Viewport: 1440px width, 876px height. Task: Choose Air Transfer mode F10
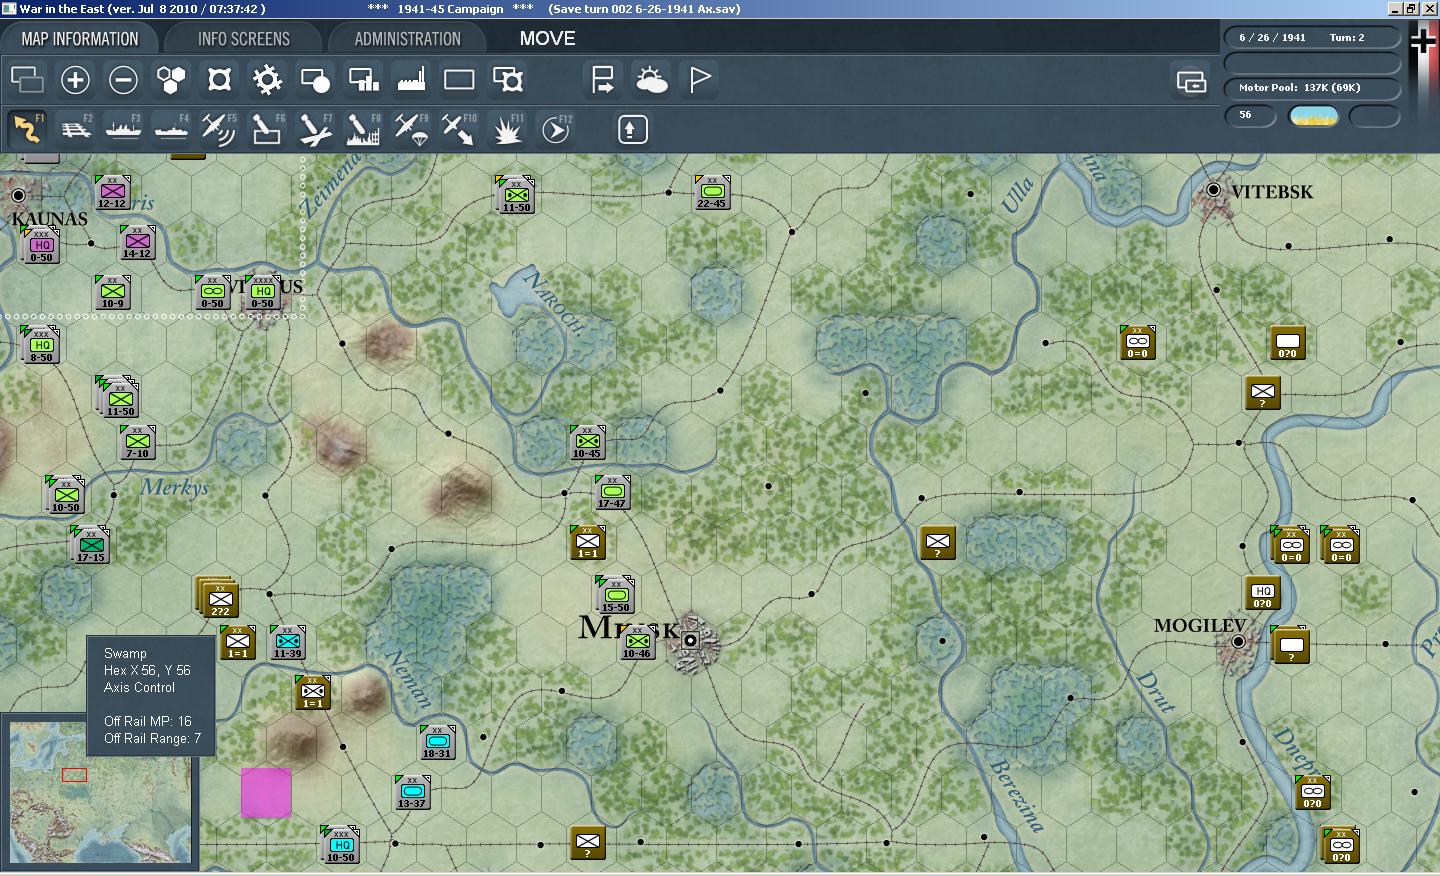[459, 129]
